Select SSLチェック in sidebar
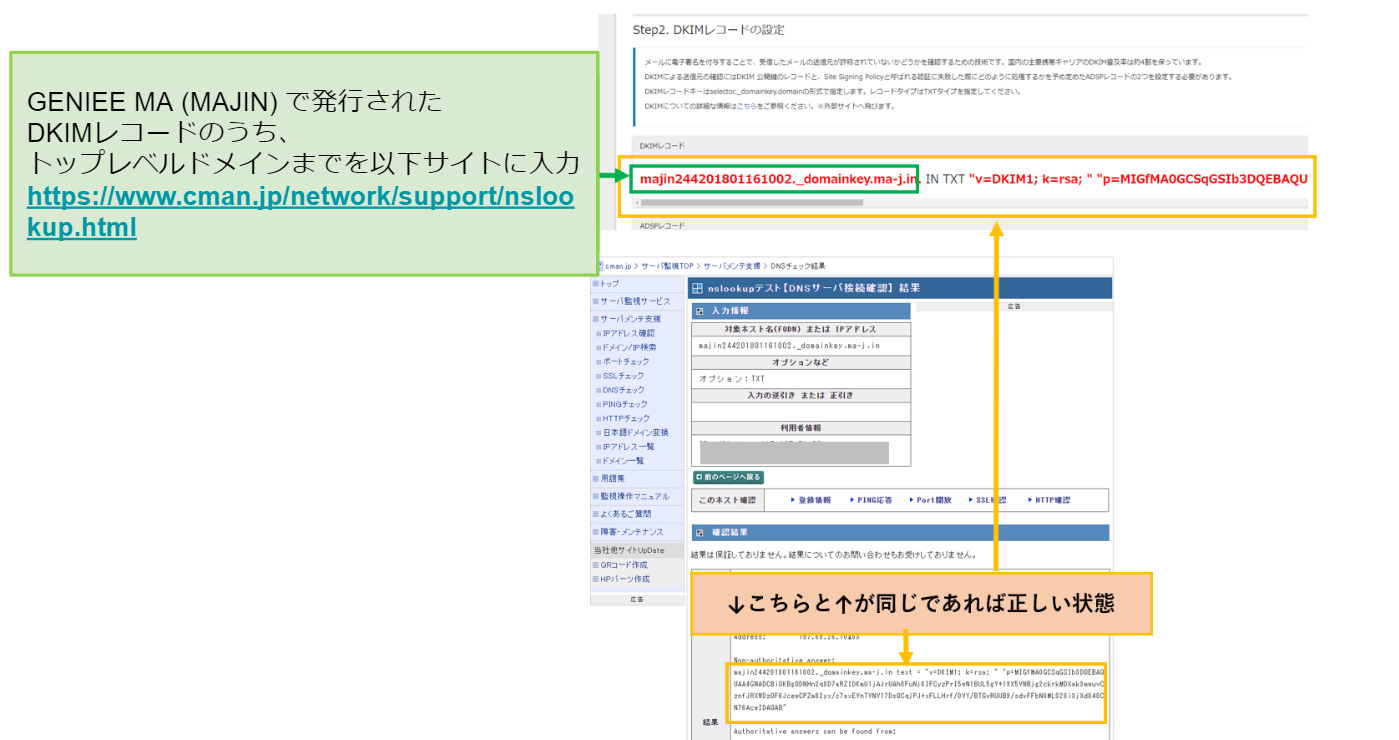Screen dimensions: 1399x740 623,375
